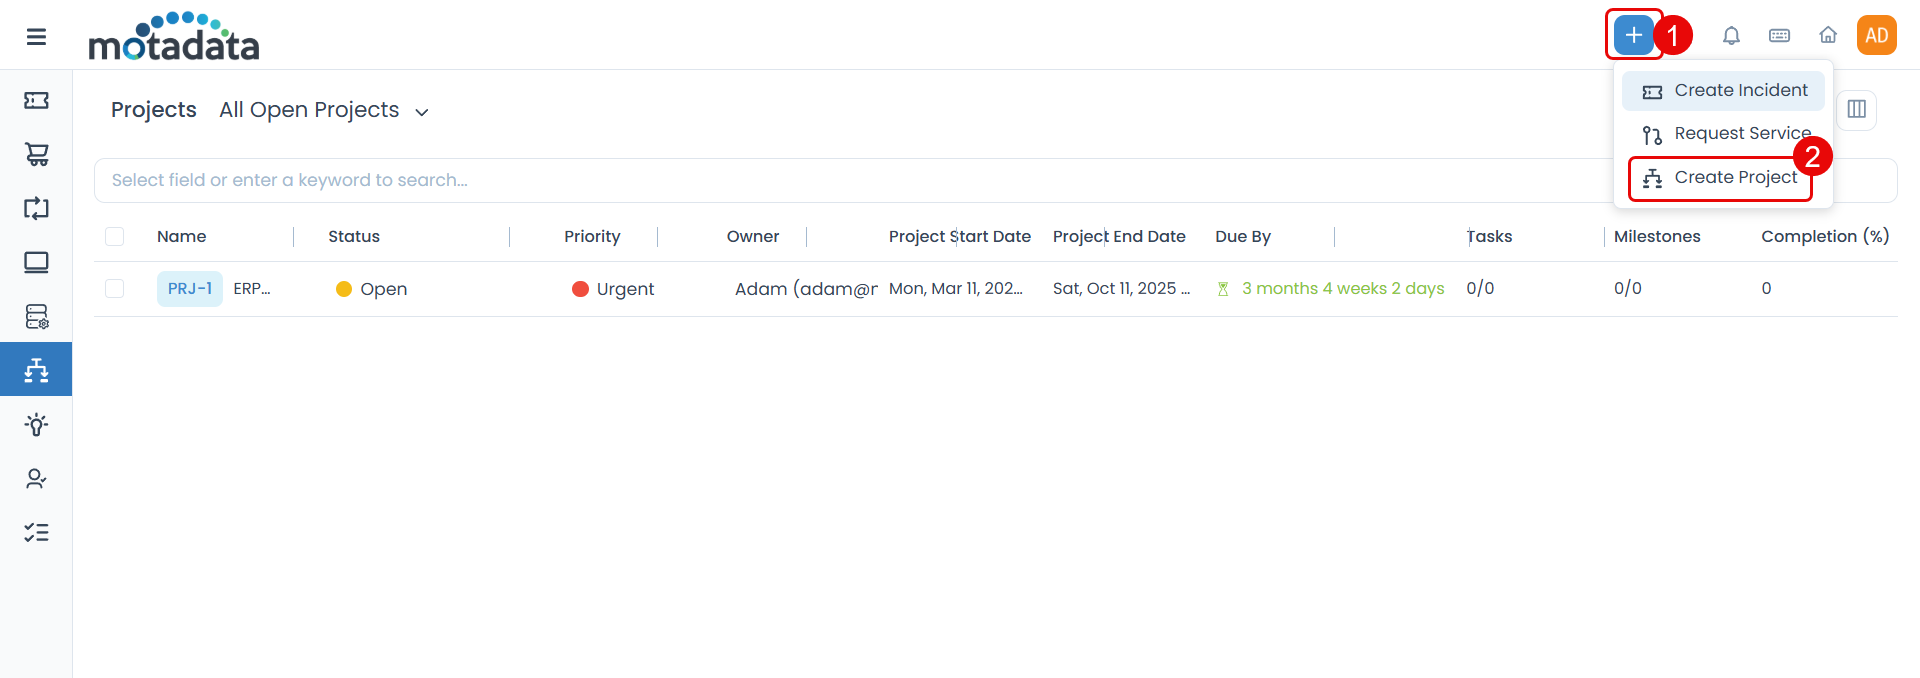Screen dimensions: 1920x678
Task: Open the column selector button
Action: pyautogui.click(x=1856, y=109)
